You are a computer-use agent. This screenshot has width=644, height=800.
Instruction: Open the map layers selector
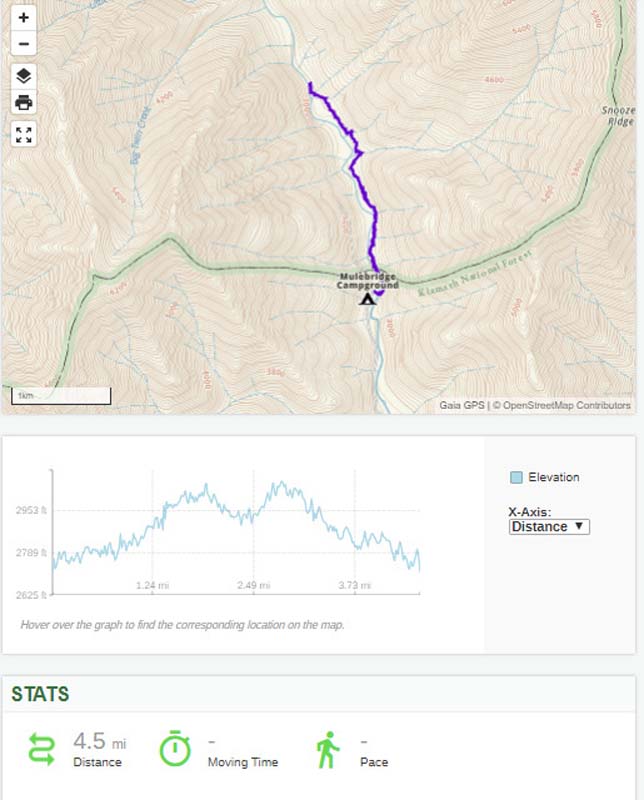click(x=24, y=76)
